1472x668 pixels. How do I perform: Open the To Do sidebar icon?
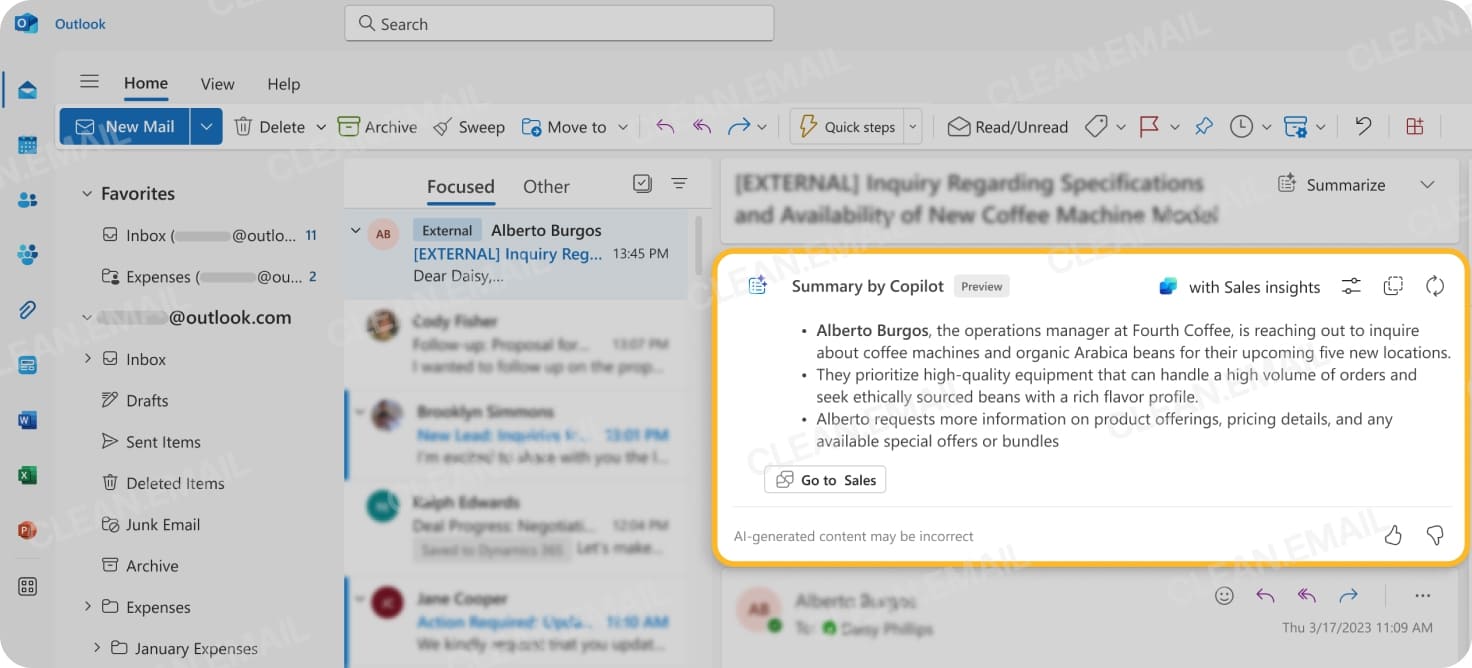[27, 365]
